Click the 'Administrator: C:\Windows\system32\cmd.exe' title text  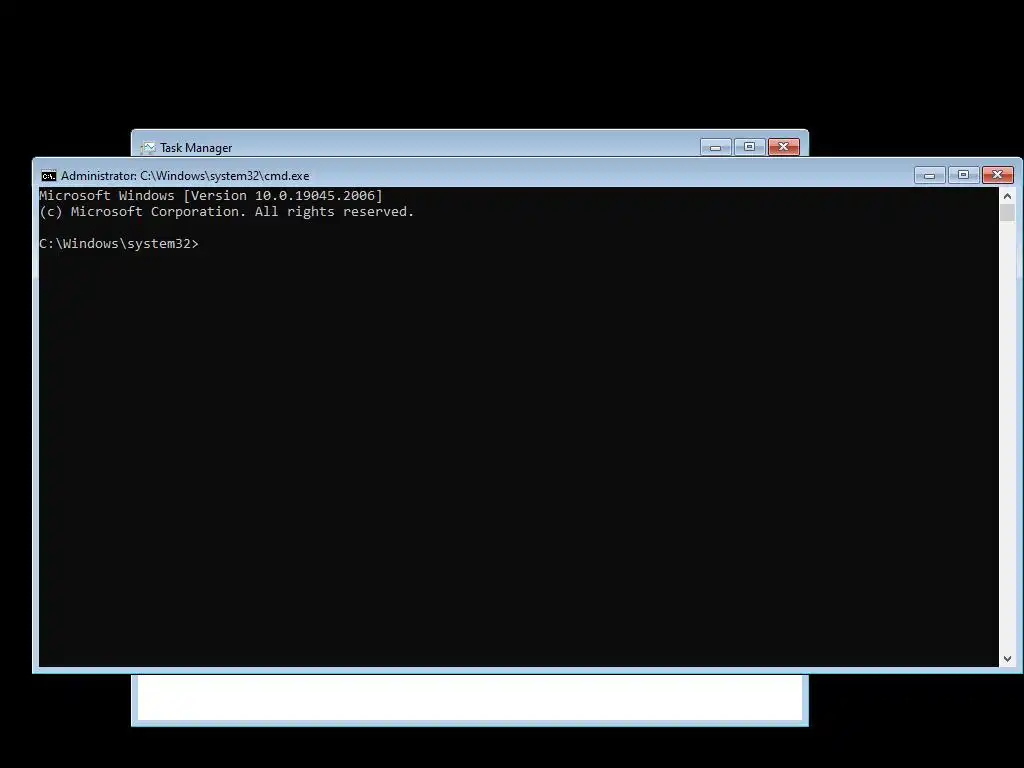point(185,176)
